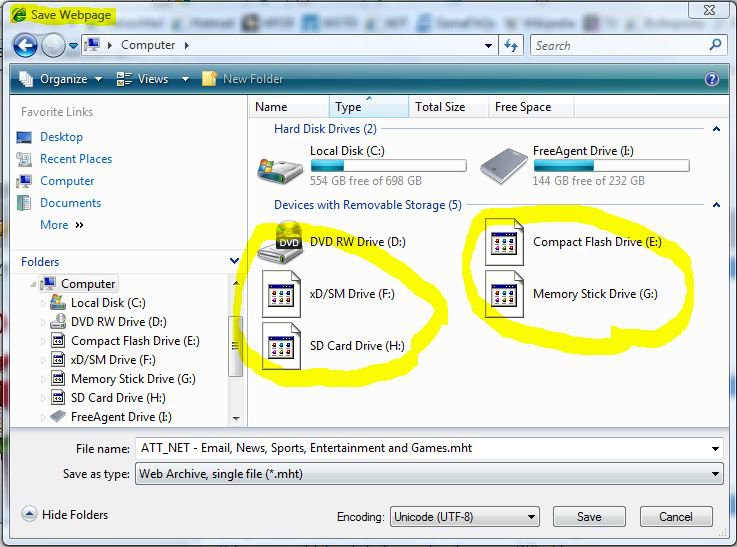Expand the arrow after Computer in path

[187, 45]
